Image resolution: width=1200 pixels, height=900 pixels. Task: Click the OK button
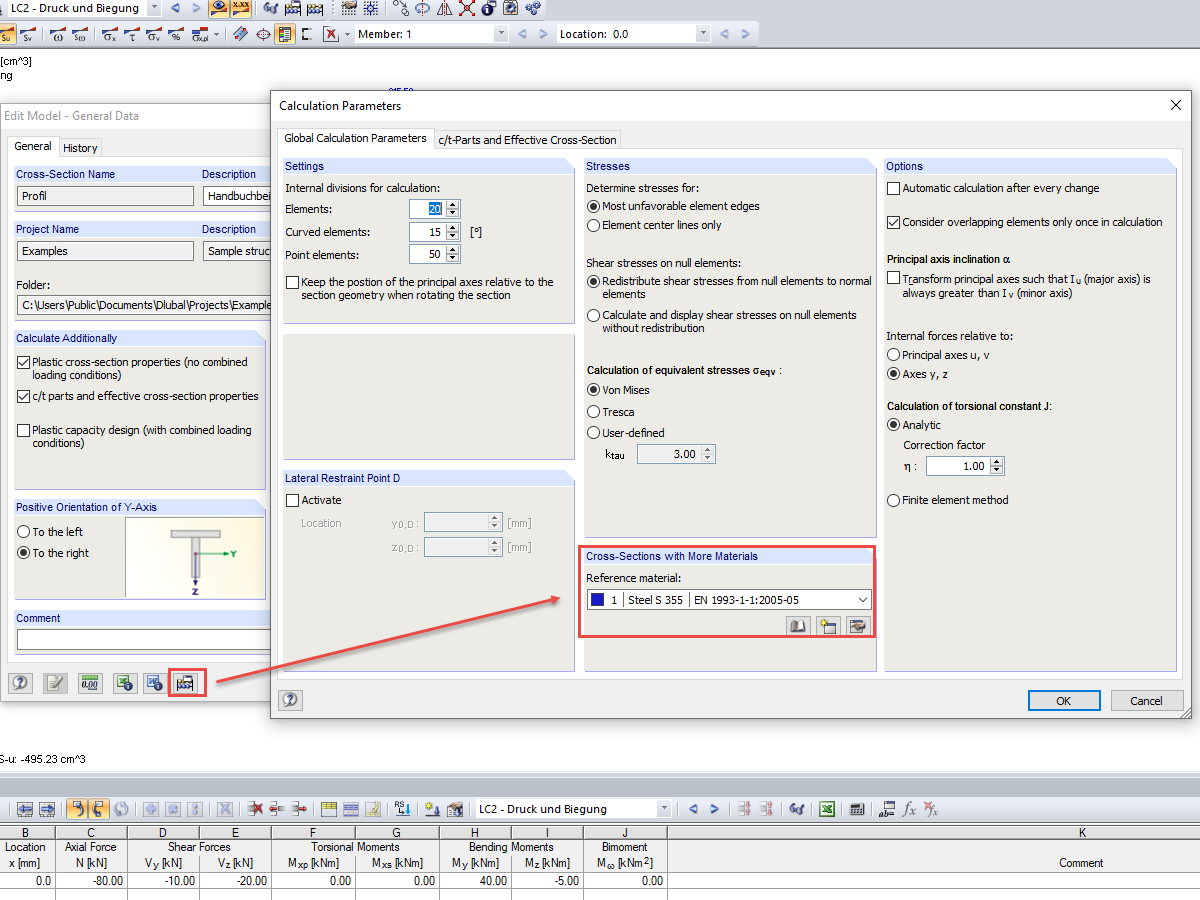pos(1064,701)
